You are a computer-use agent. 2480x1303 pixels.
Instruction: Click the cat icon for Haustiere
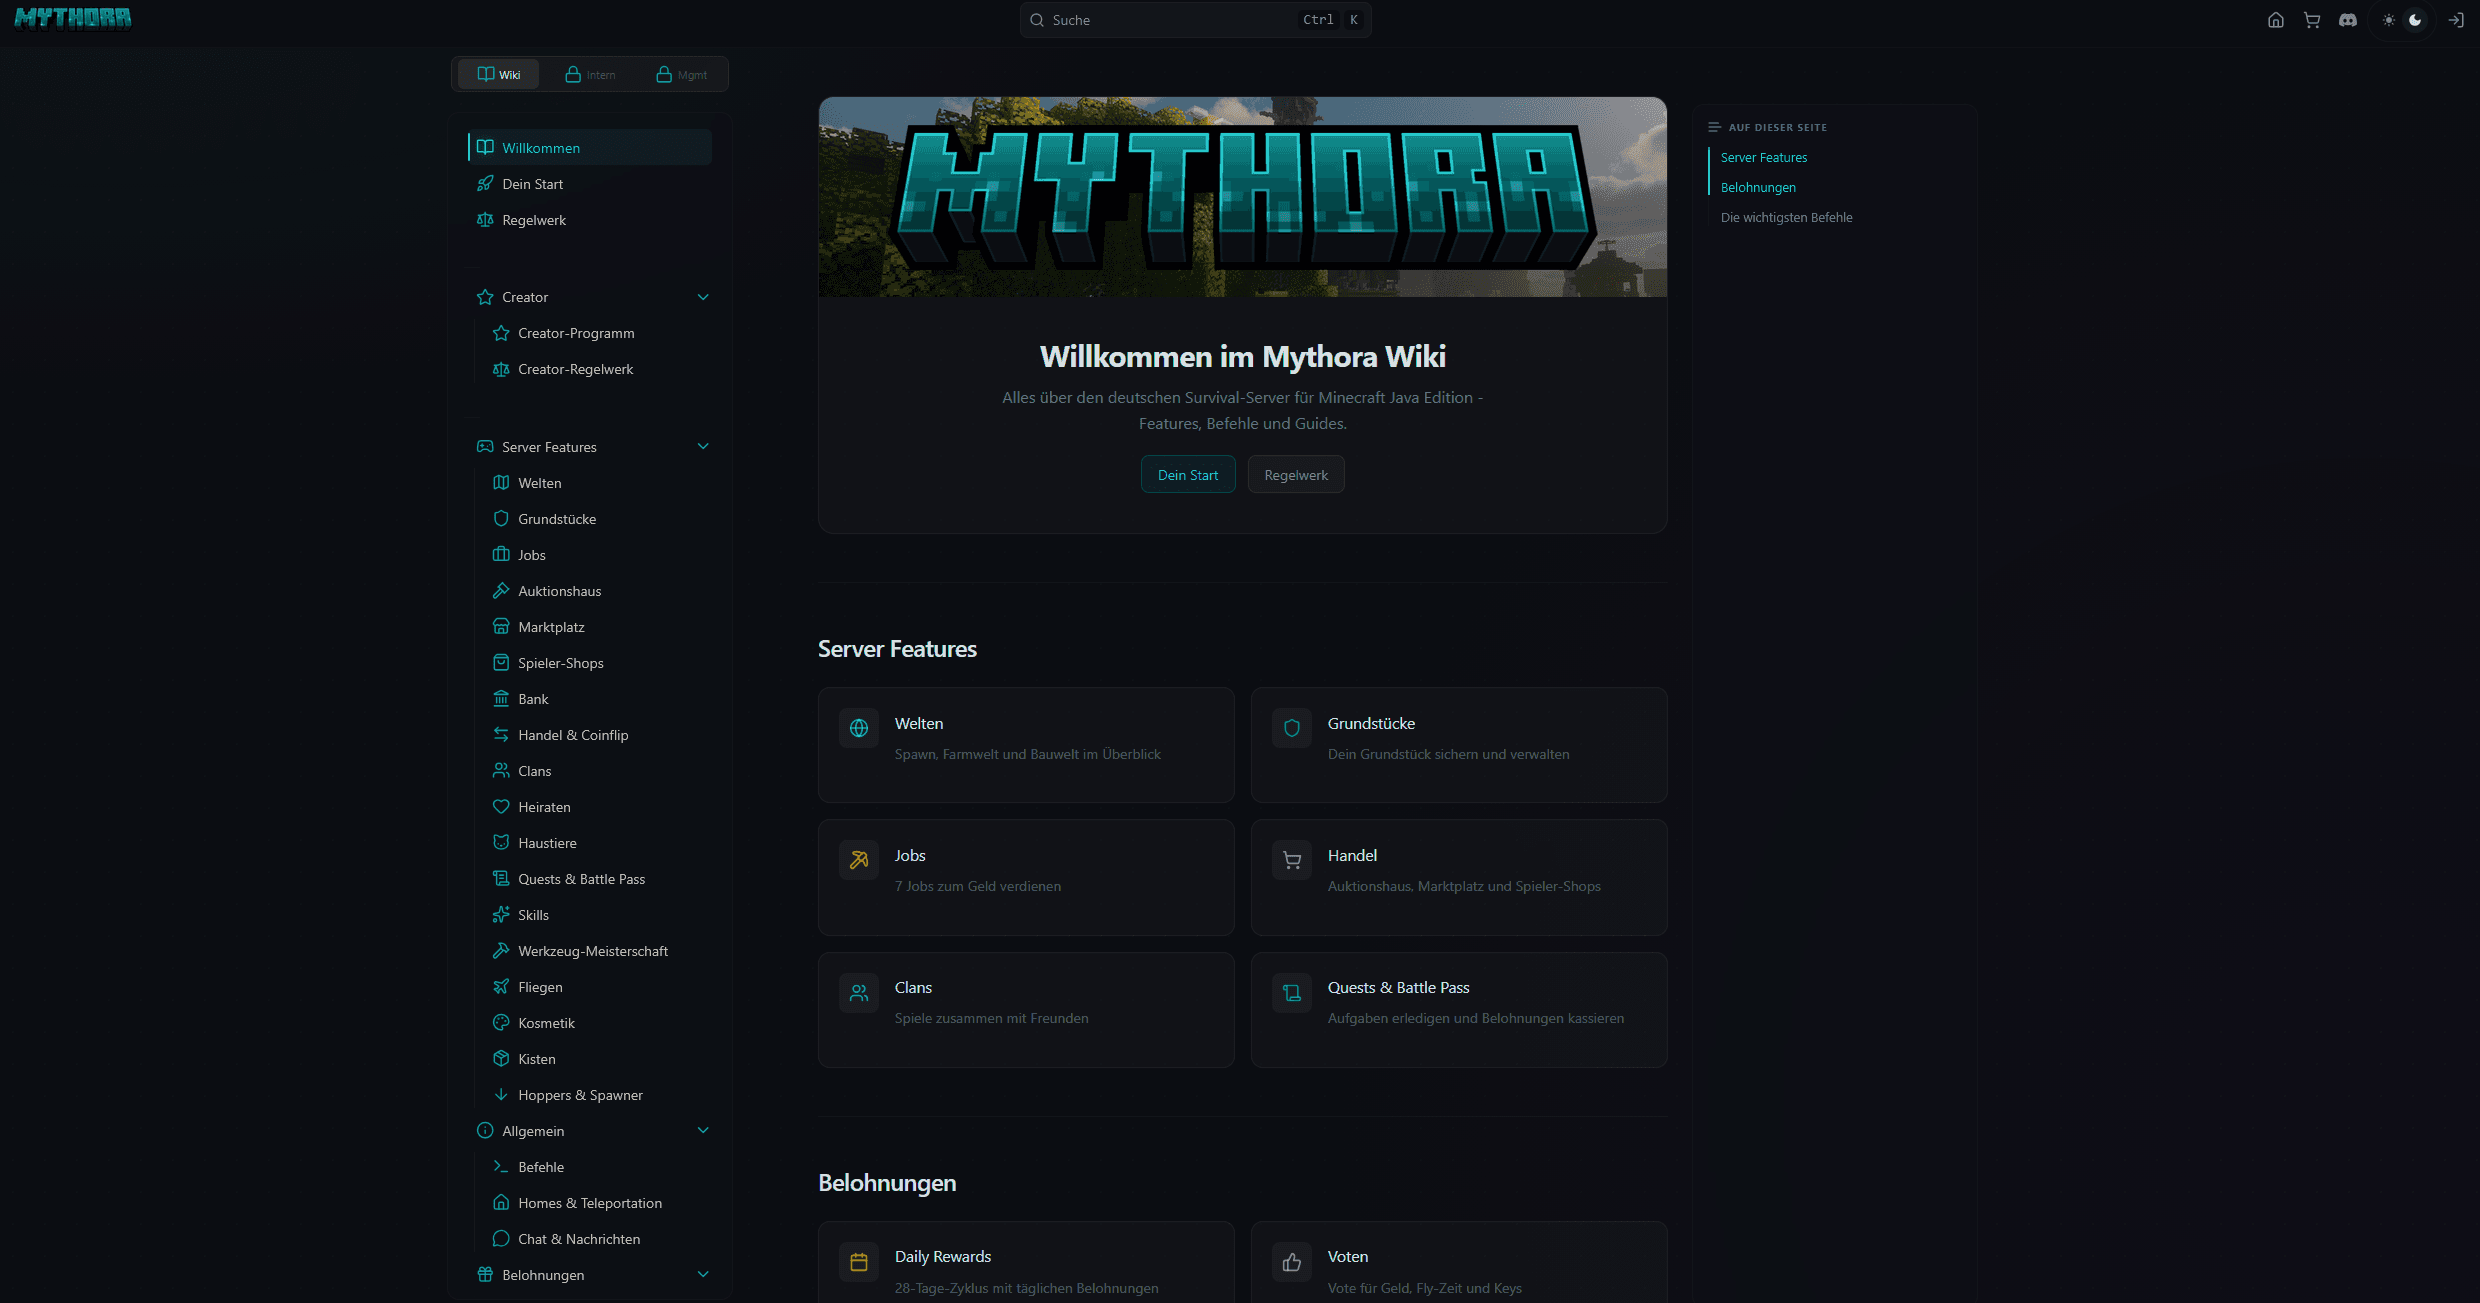tap(501, 842)
